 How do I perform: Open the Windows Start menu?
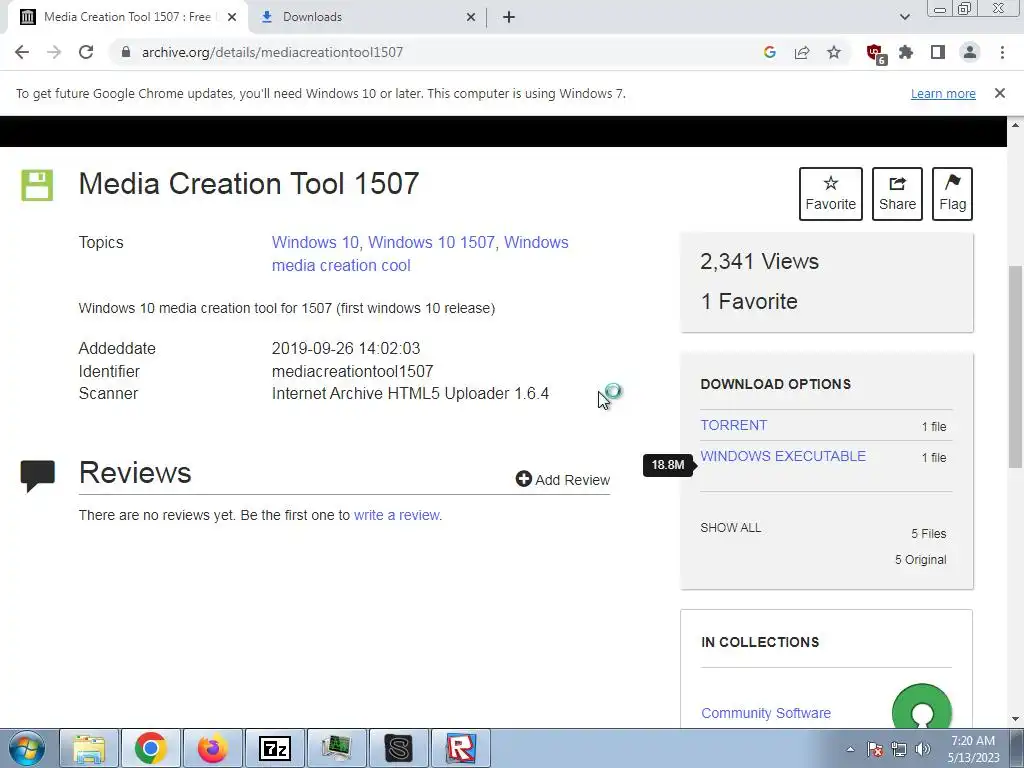pos(27,748)
